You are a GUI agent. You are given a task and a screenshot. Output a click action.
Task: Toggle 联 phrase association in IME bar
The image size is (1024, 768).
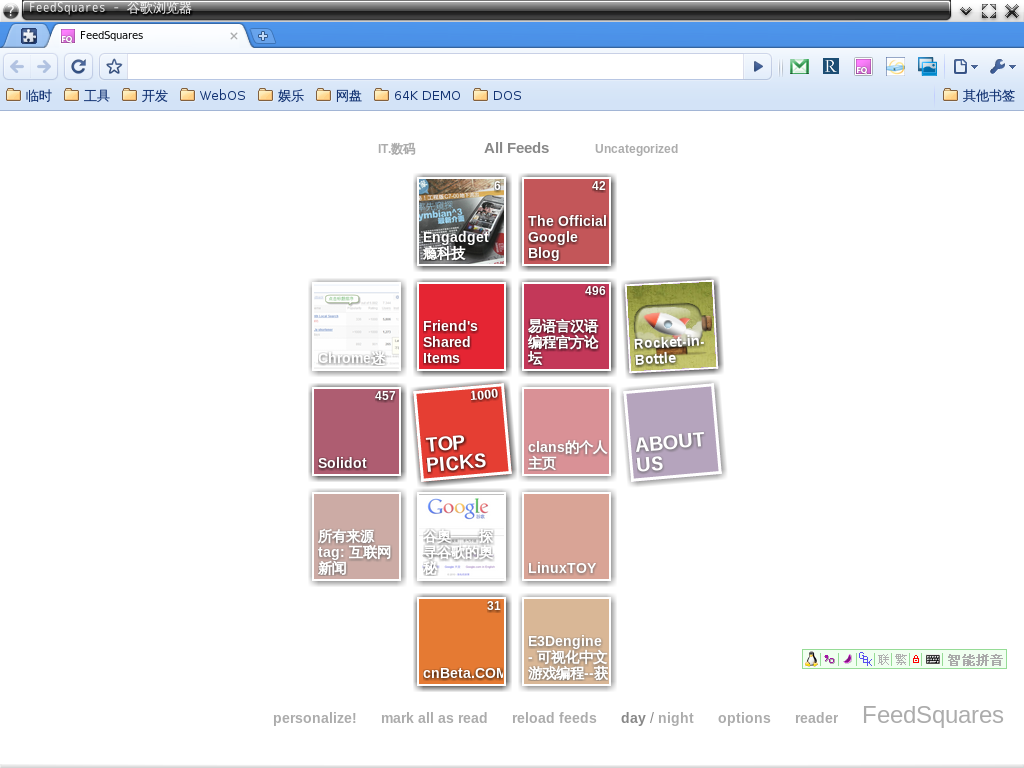tap(884, 660)
